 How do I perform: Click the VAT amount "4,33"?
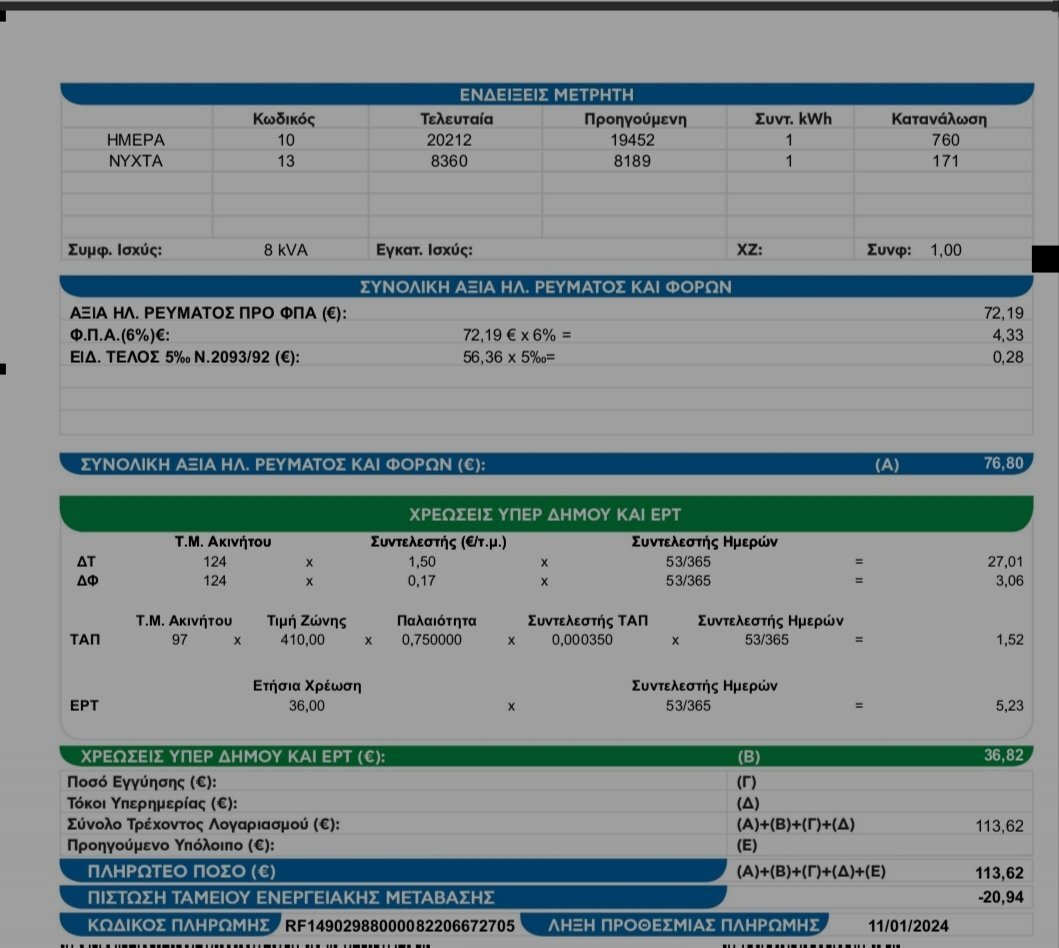1008,335
